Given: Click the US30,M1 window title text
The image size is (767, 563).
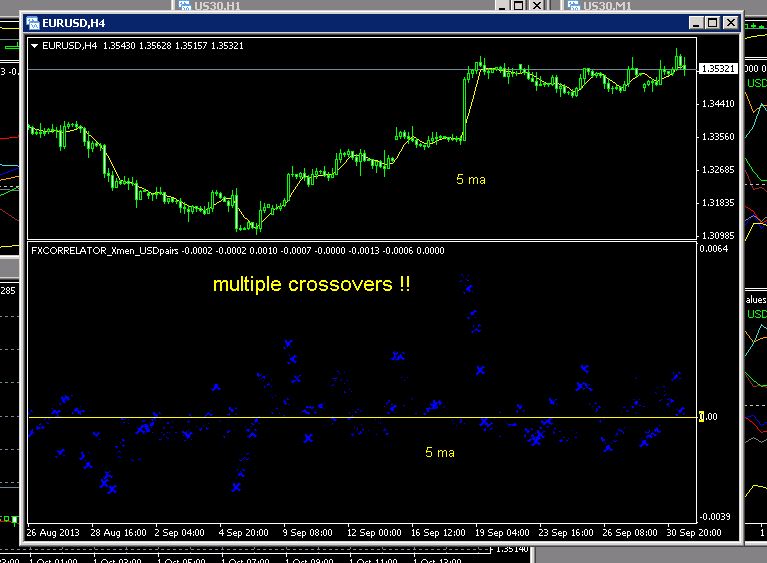Looking at the screenshot, I should [x=607, y=6].
